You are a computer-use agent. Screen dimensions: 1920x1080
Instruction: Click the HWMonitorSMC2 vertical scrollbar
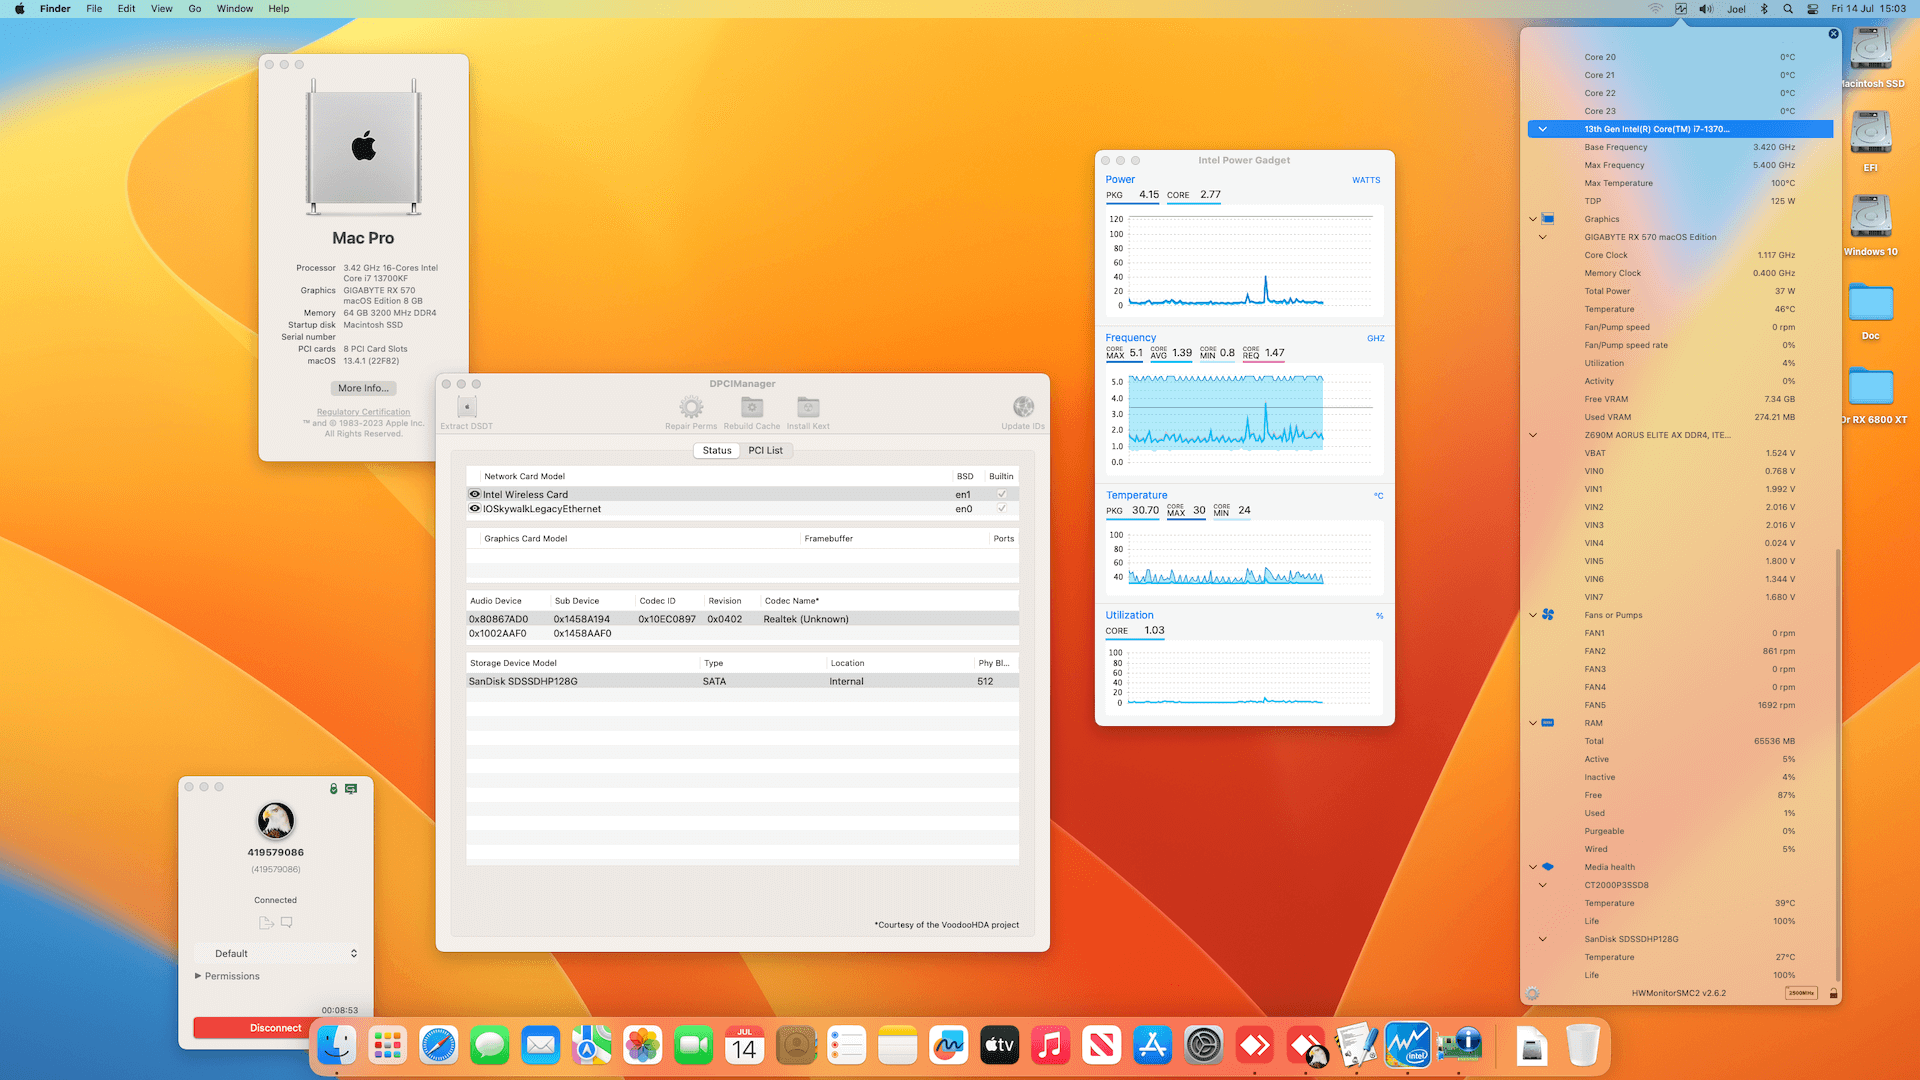(x=1838, y=765)
